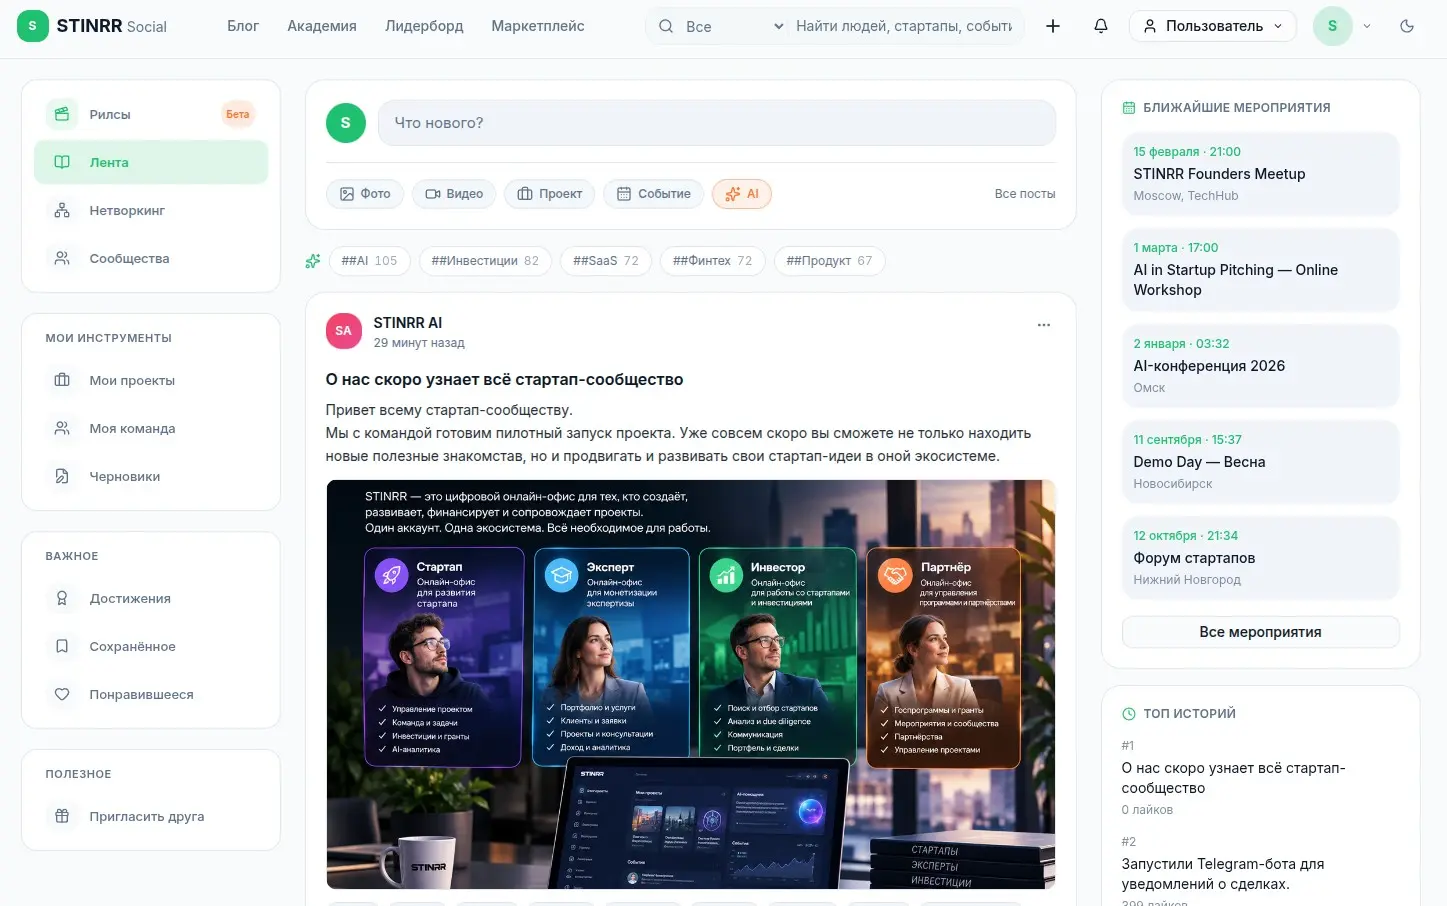
Task: Go to Академия in top navigation
Action: pyautogui.click(x=322, y=26)
